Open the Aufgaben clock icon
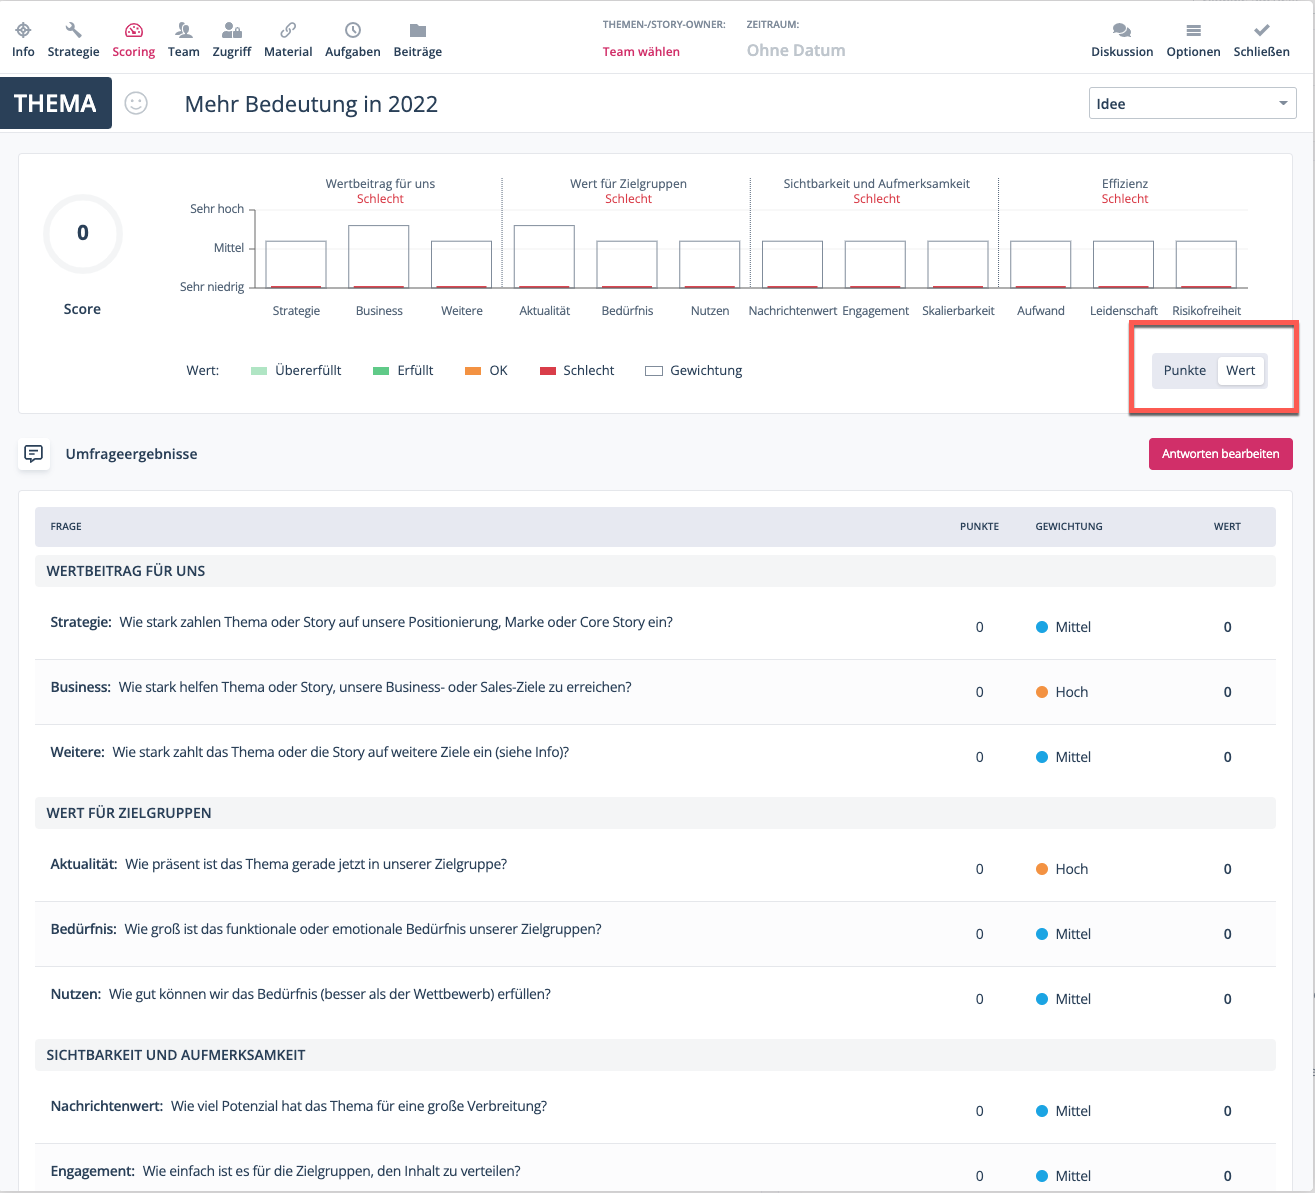 coord(352,31)
